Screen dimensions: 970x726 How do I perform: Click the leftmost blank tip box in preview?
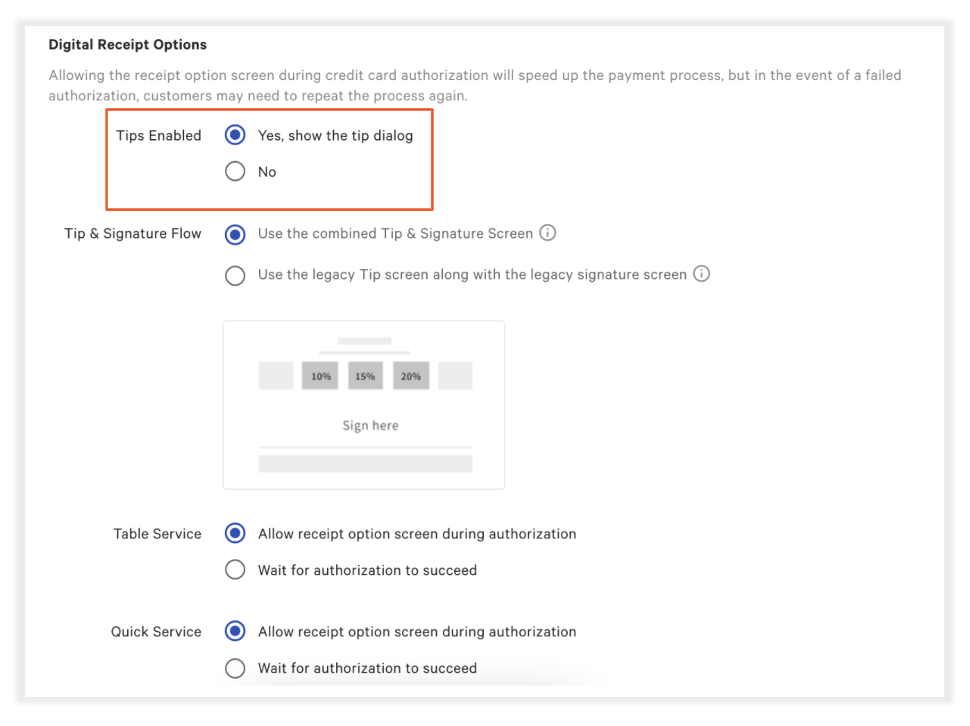click(x=276, y=375)
